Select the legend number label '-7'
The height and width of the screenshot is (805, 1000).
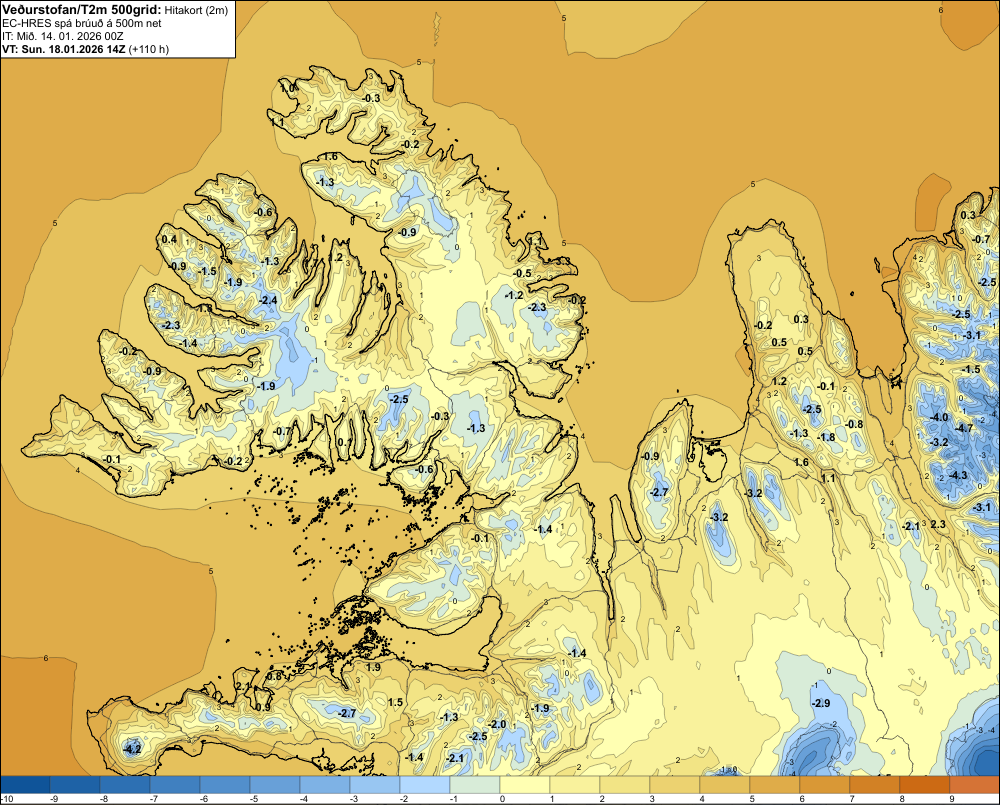[x=154, y=799]
